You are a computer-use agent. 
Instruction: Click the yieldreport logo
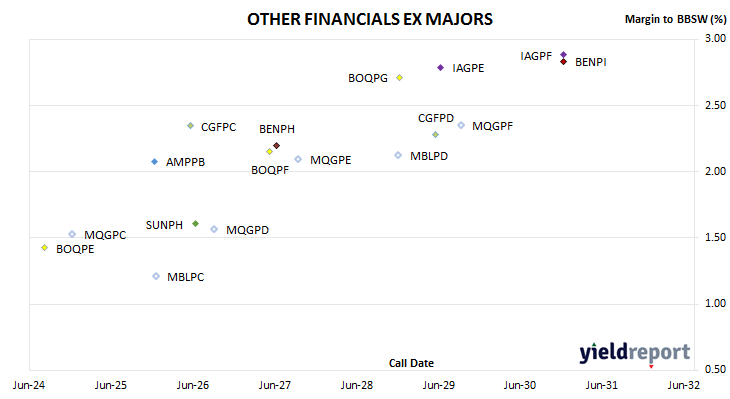pyautogui.click(x=635, y=353)
